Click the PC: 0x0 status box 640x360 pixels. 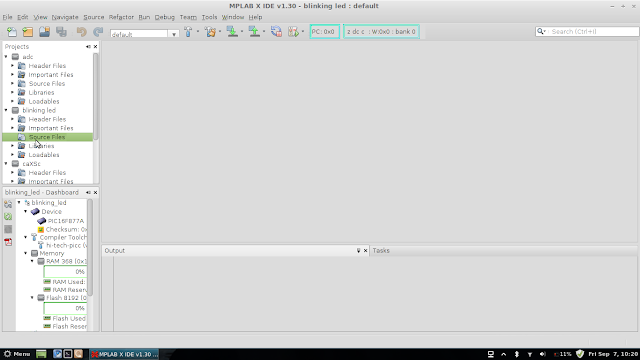324,31
